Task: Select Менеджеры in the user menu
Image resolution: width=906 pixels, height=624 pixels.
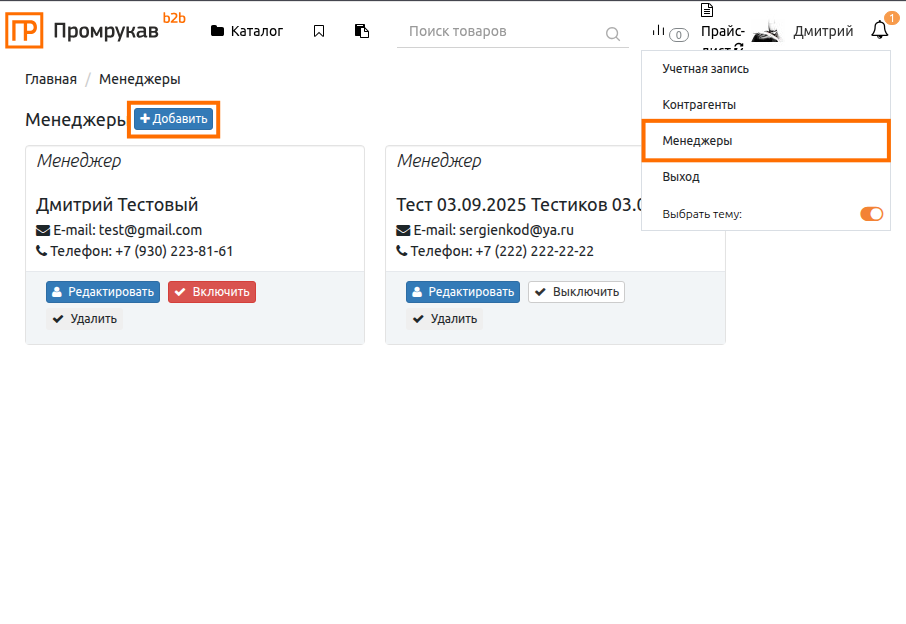Action: 698,141
